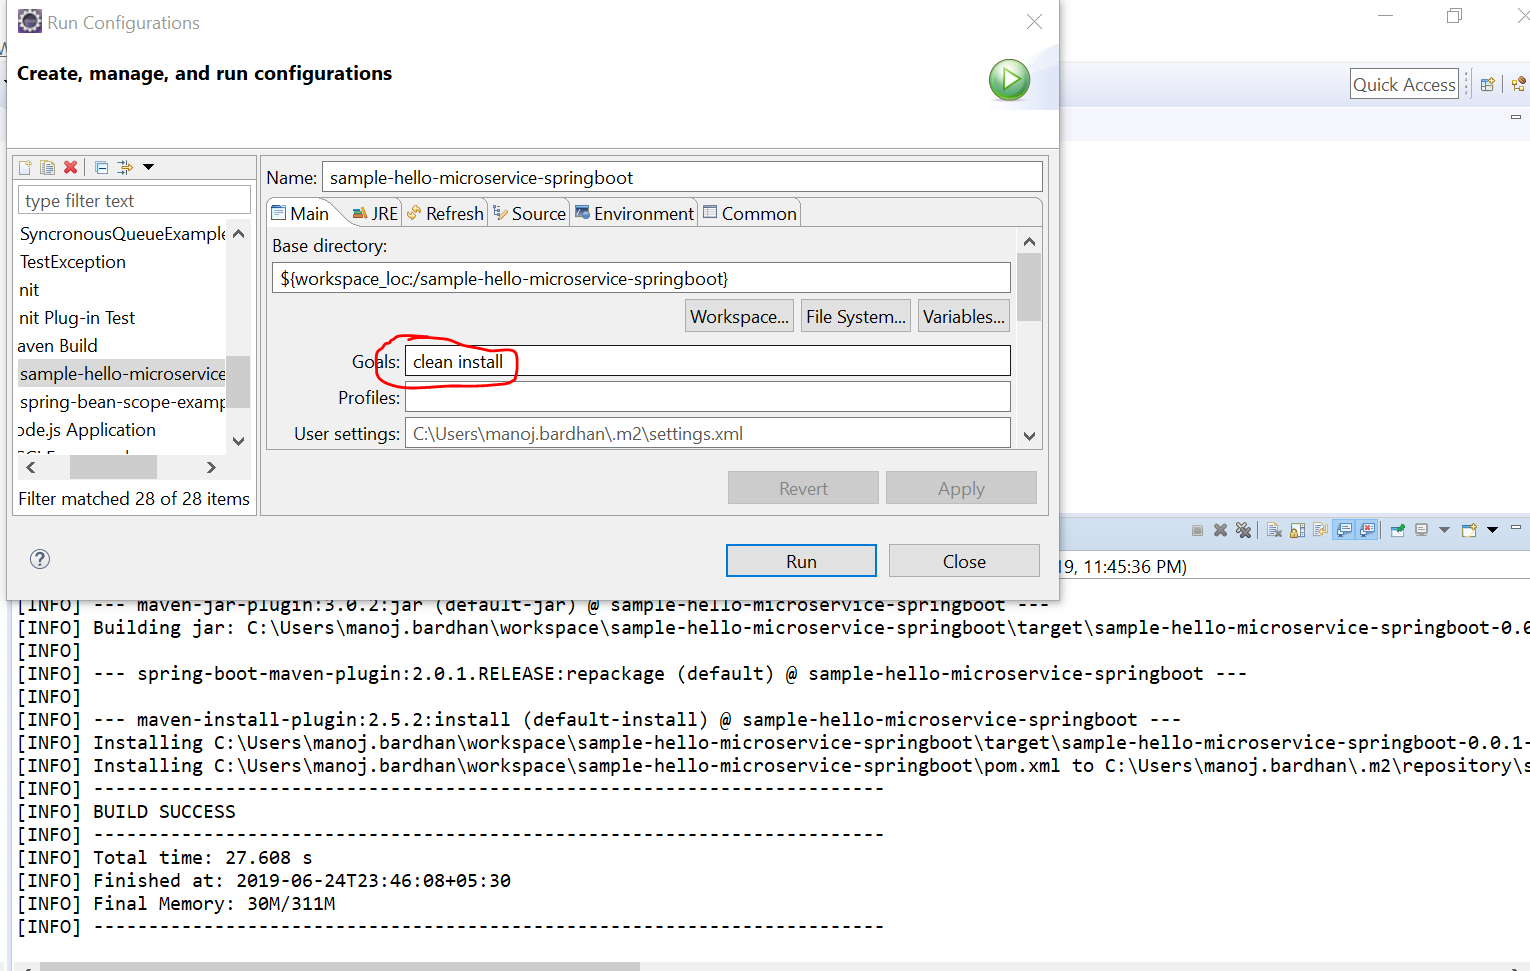Collapse all configurations in the tree
Image resolution: width=1530 pixels, height=971 pixels.
coord(101,167)
